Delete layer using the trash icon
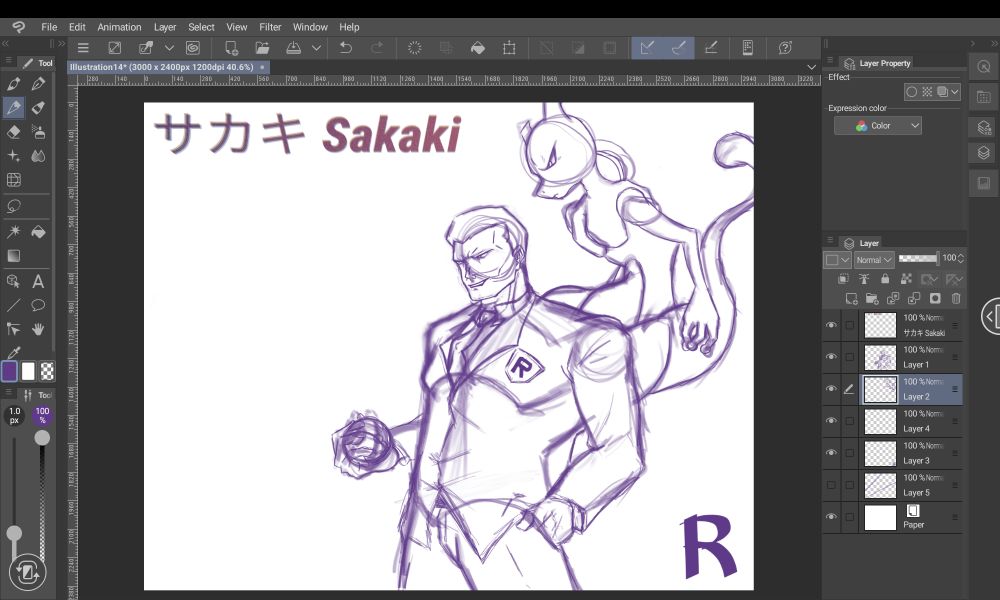This screenshot has height=600, width=1000. point(956,298)
